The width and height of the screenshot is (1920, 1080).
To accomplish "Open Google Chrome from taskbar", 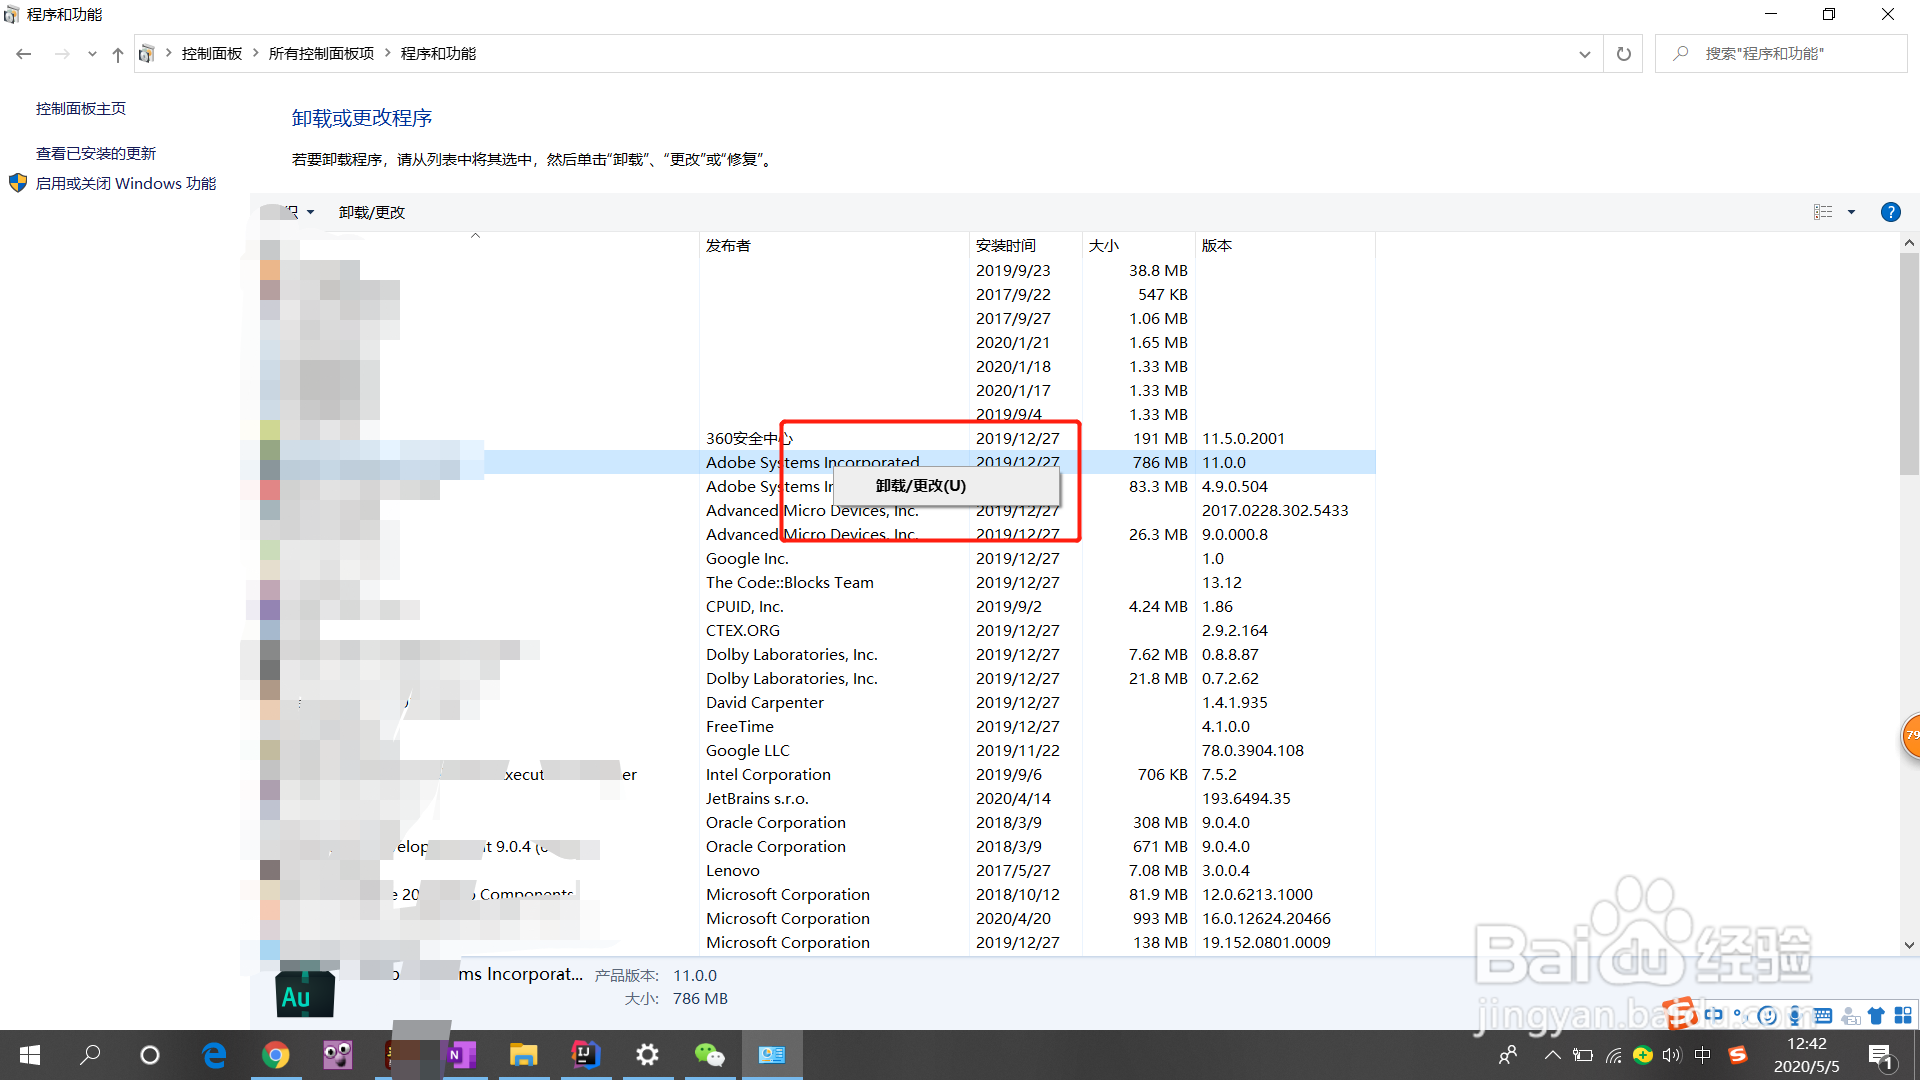I will pos(275,1055).
